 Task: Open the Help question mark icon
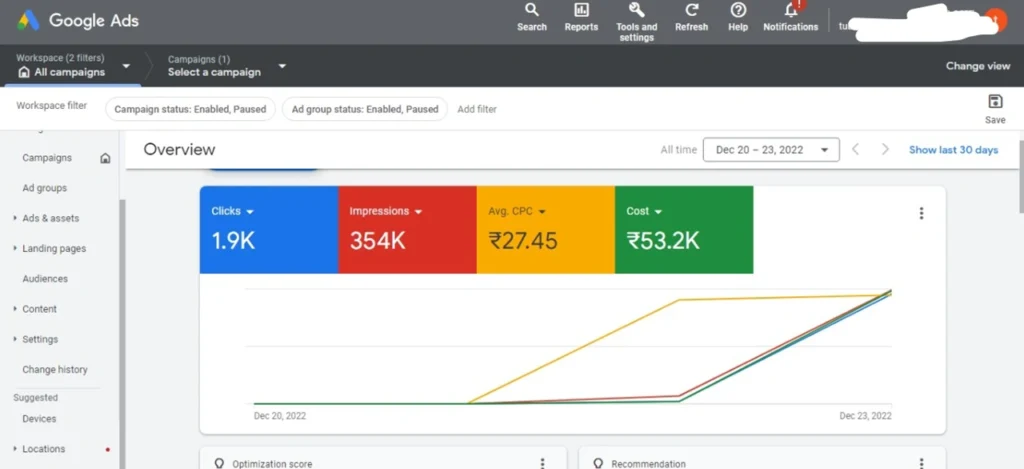(x=738, y=11)
